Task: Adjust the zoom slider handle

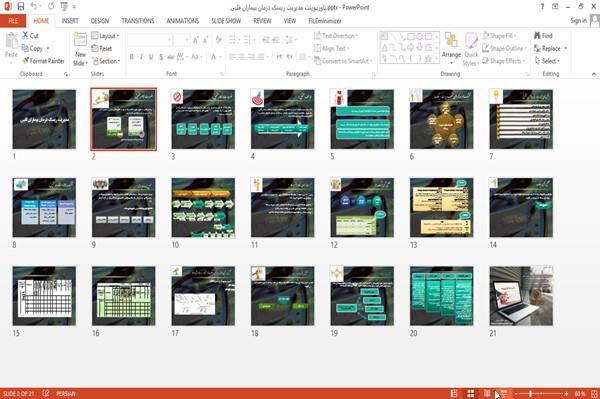Action: click(531, 393)
